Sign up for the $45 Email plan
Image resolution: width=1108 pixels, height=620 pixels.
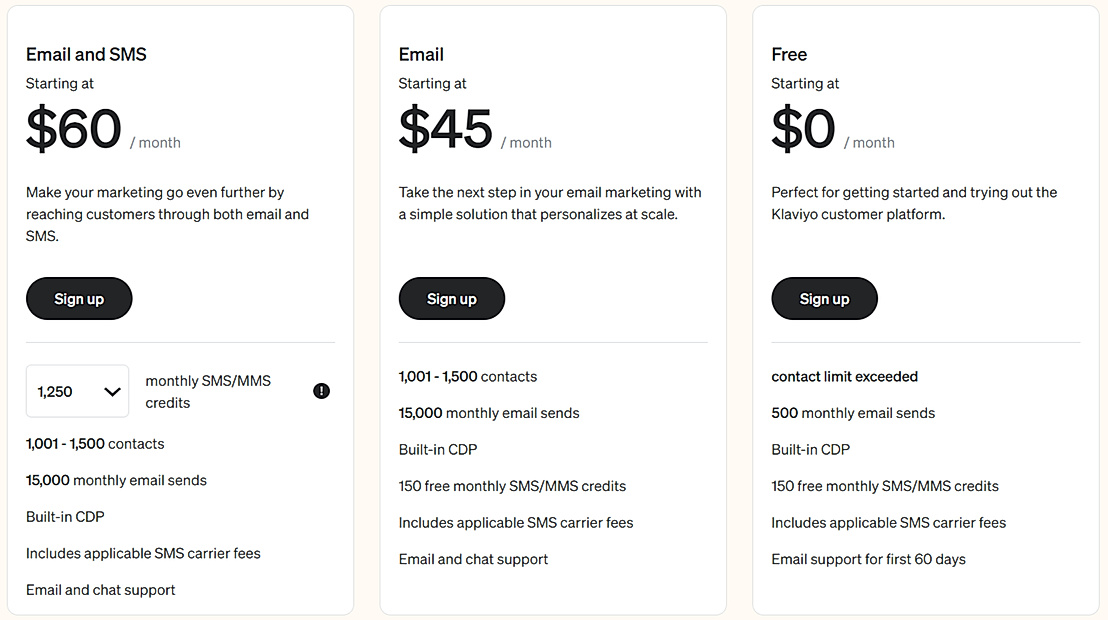pos(452,299)
